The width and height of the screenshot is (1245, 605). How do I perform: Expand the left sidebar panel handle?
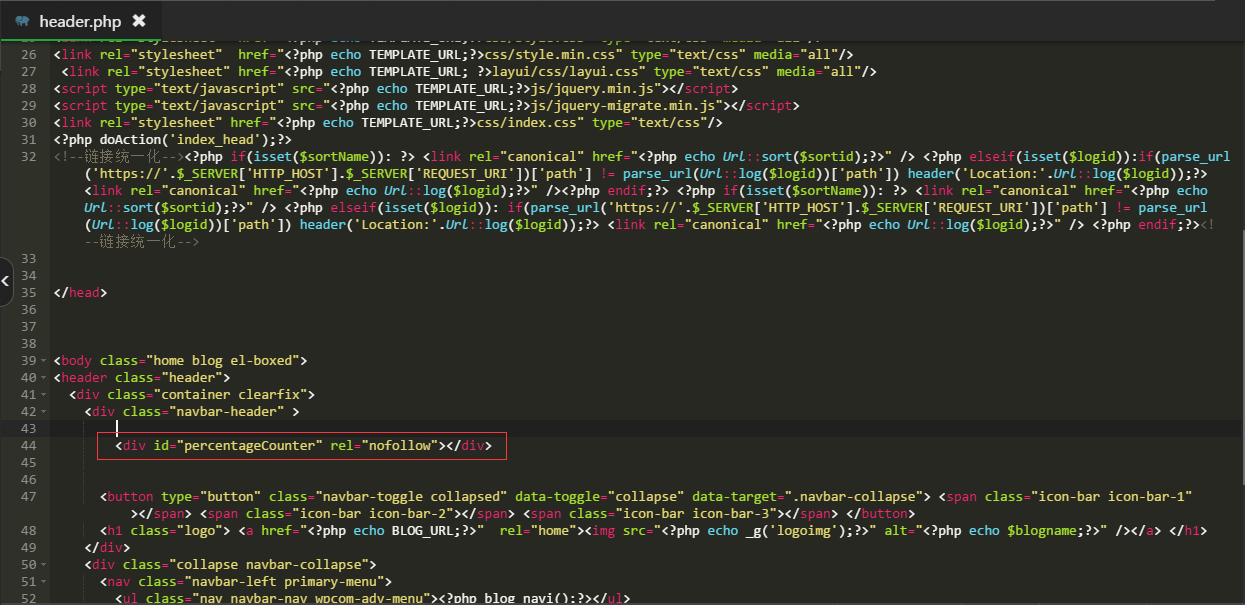(5, 282)
